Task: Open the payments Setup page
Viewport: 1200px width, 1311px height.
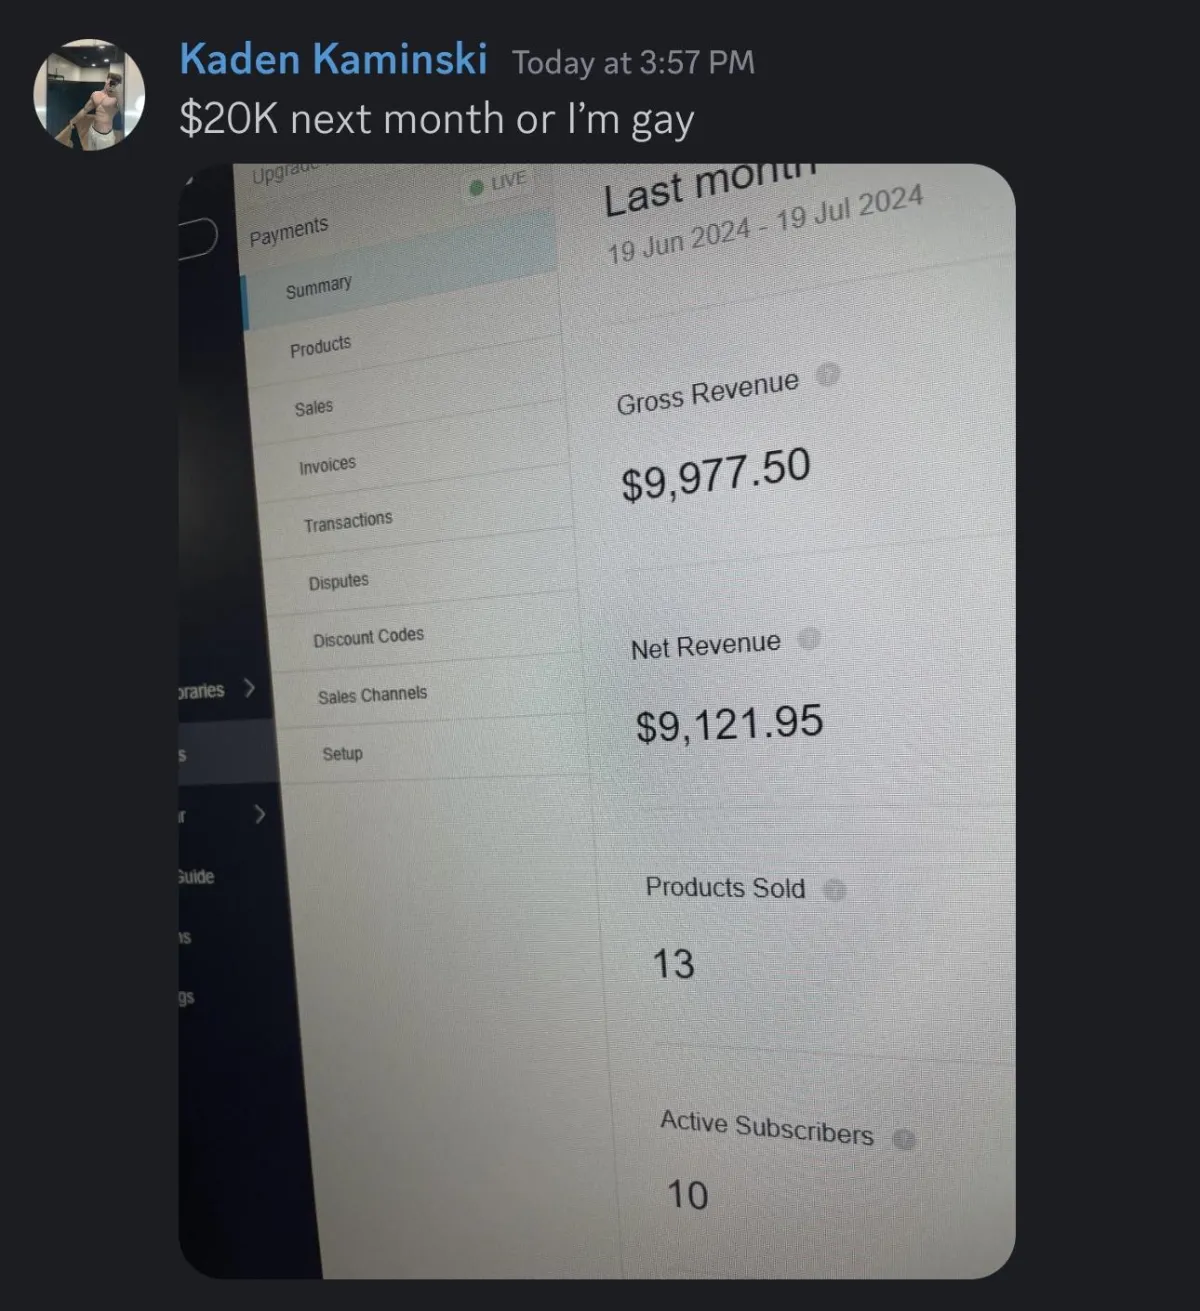Action: pos(342,754)
